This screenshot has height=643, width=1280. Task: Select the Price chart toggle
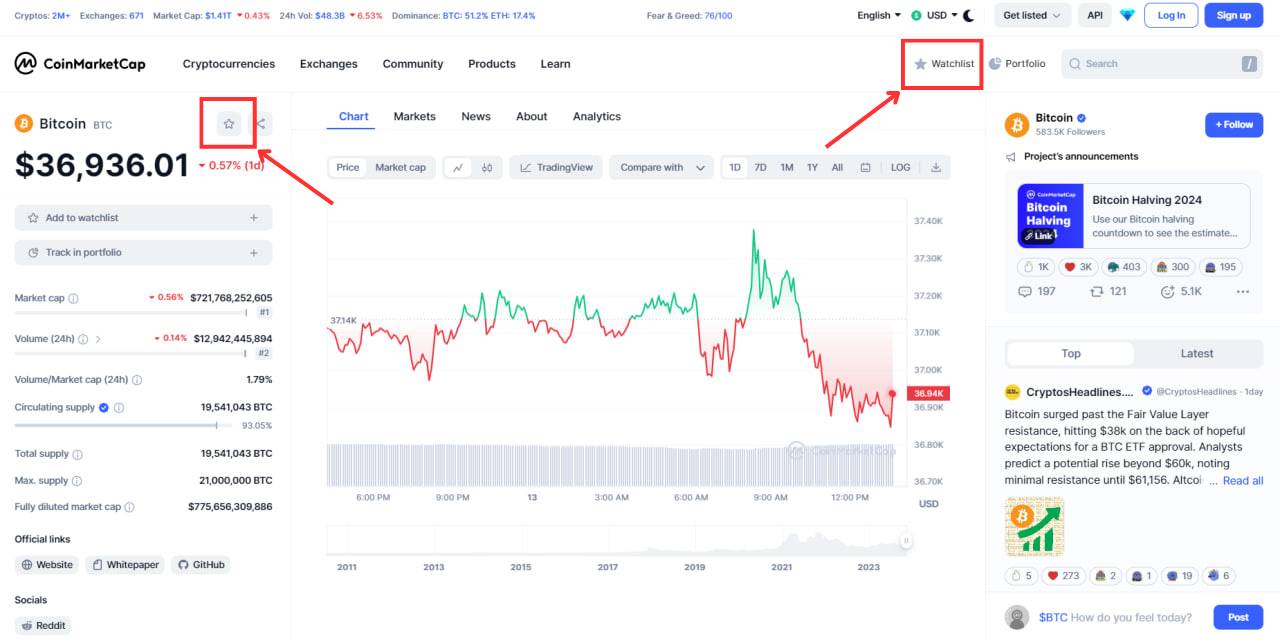point(348,168)
